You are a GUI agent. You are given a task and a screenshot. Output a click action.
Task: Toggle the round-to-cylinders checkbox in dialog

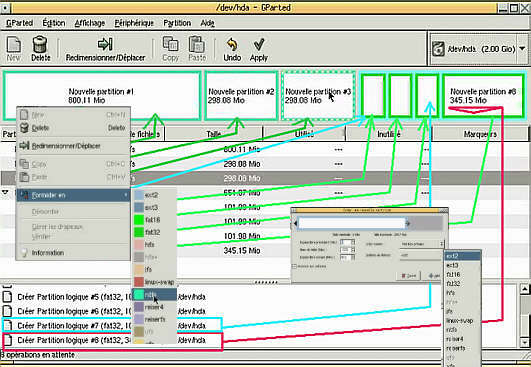pyautogui.click(x=294, y=266)
